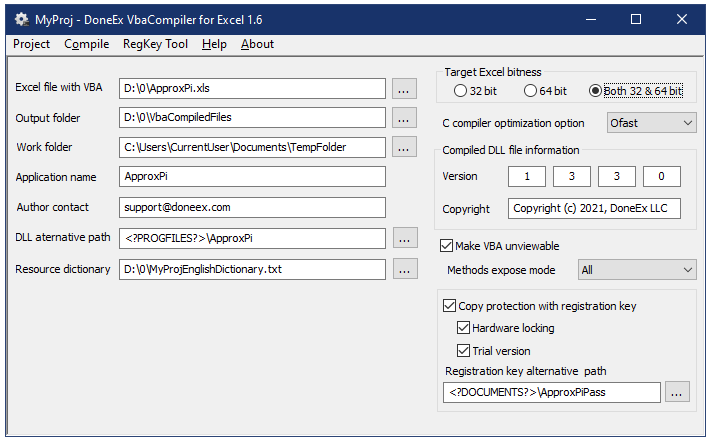The height and width of the screenshot is (441, 715).
Task: Open the About menu
Action: pyautogui.click(x=258, y=44)
